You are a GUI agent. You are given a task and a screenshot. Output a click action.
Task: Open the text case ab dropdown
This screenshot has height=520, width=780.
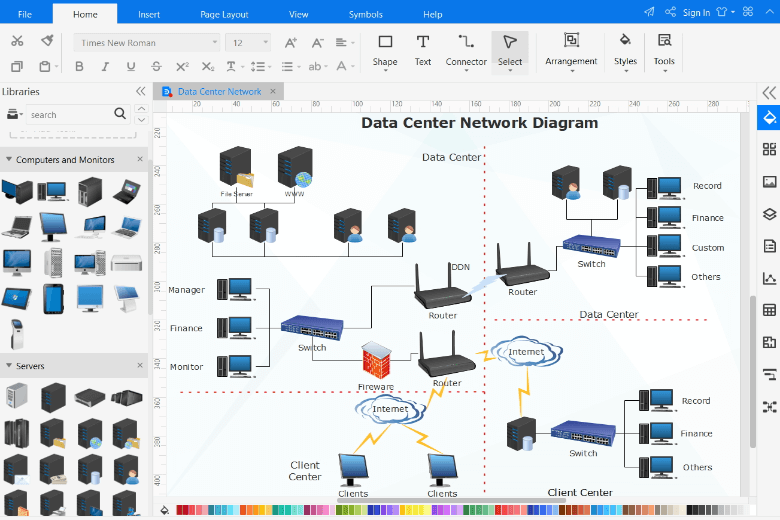click(317, 66)
